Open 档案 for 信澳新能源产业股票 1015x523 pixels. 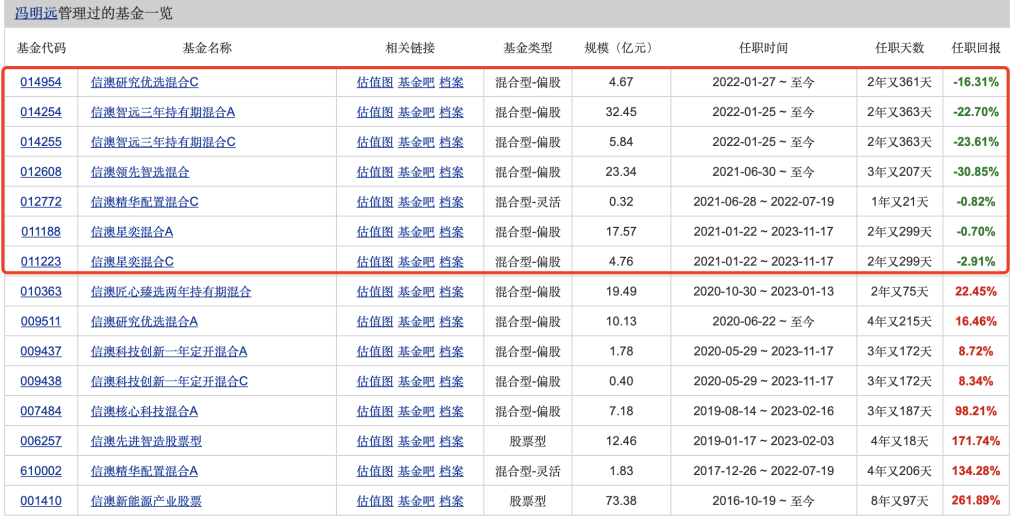coord(451,500)
